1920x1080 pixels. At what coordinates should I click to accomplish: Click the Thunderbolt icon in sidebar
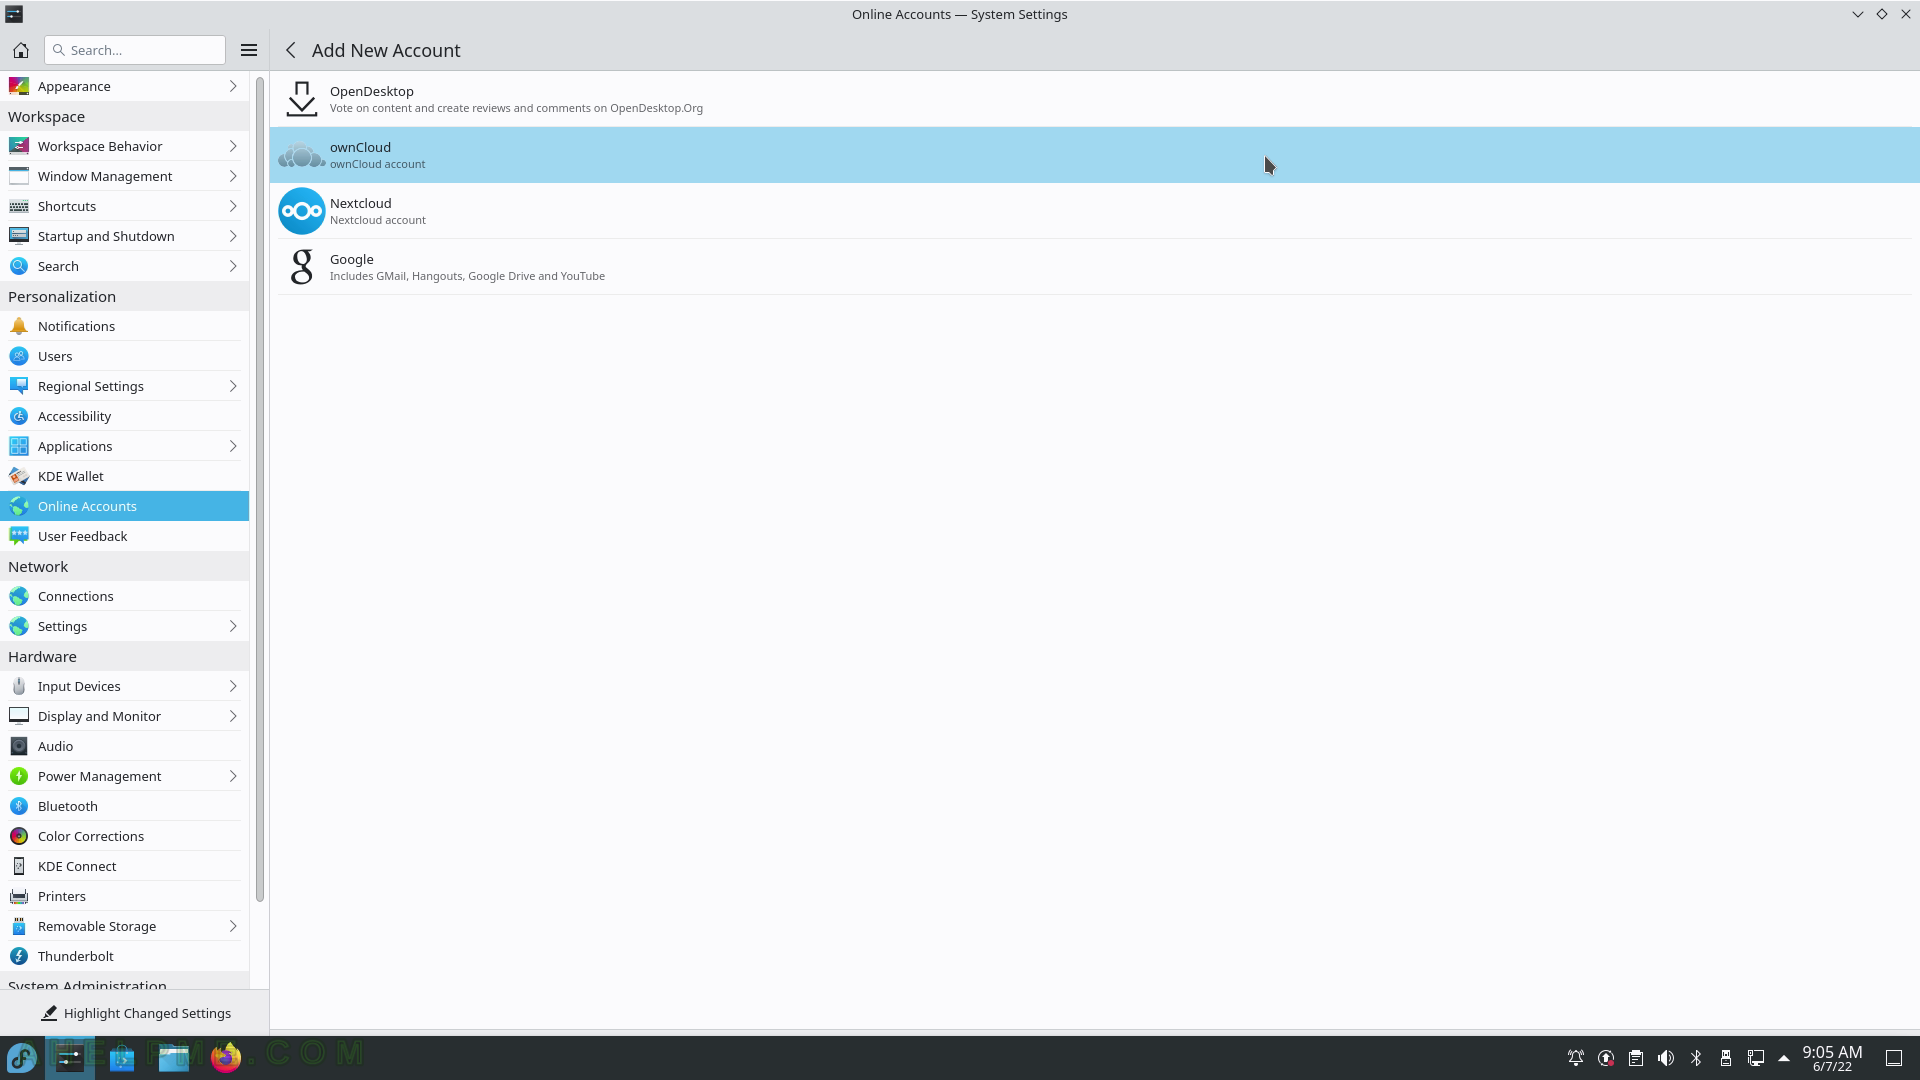pyautogui.click(x=19, y=956)
